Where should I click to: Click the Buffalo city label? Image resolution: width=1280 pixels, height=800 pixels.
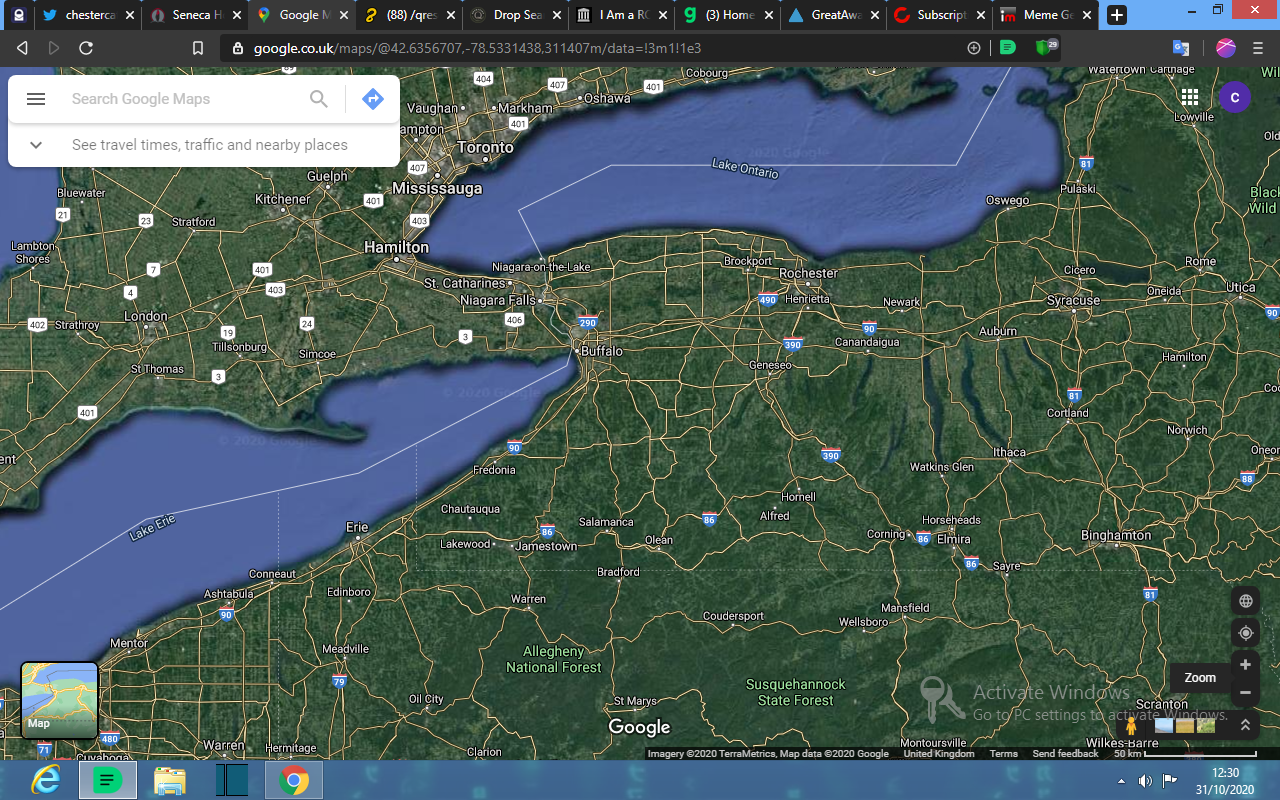click(x=602, y=351)
